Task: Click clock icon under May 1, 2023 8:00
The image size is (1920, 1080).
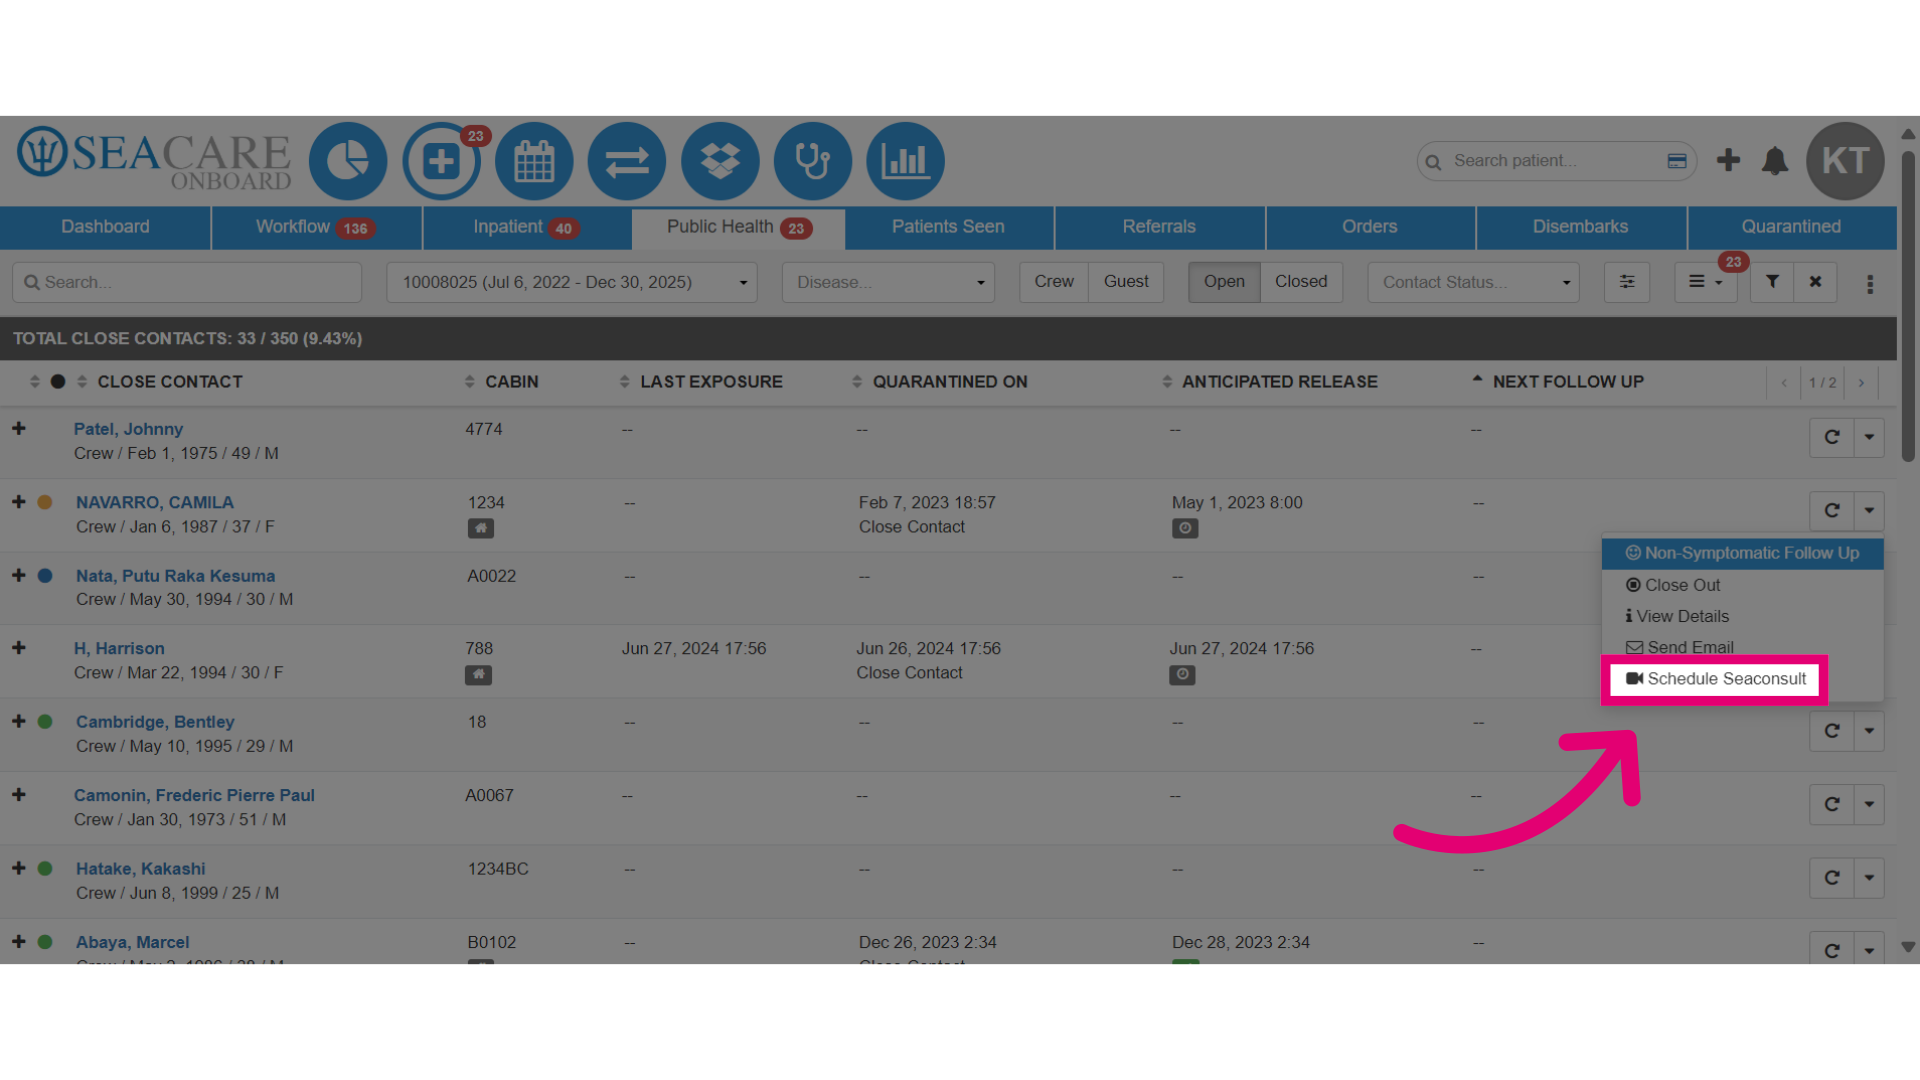Action: pyautogui.click(x=1185, y=528)
